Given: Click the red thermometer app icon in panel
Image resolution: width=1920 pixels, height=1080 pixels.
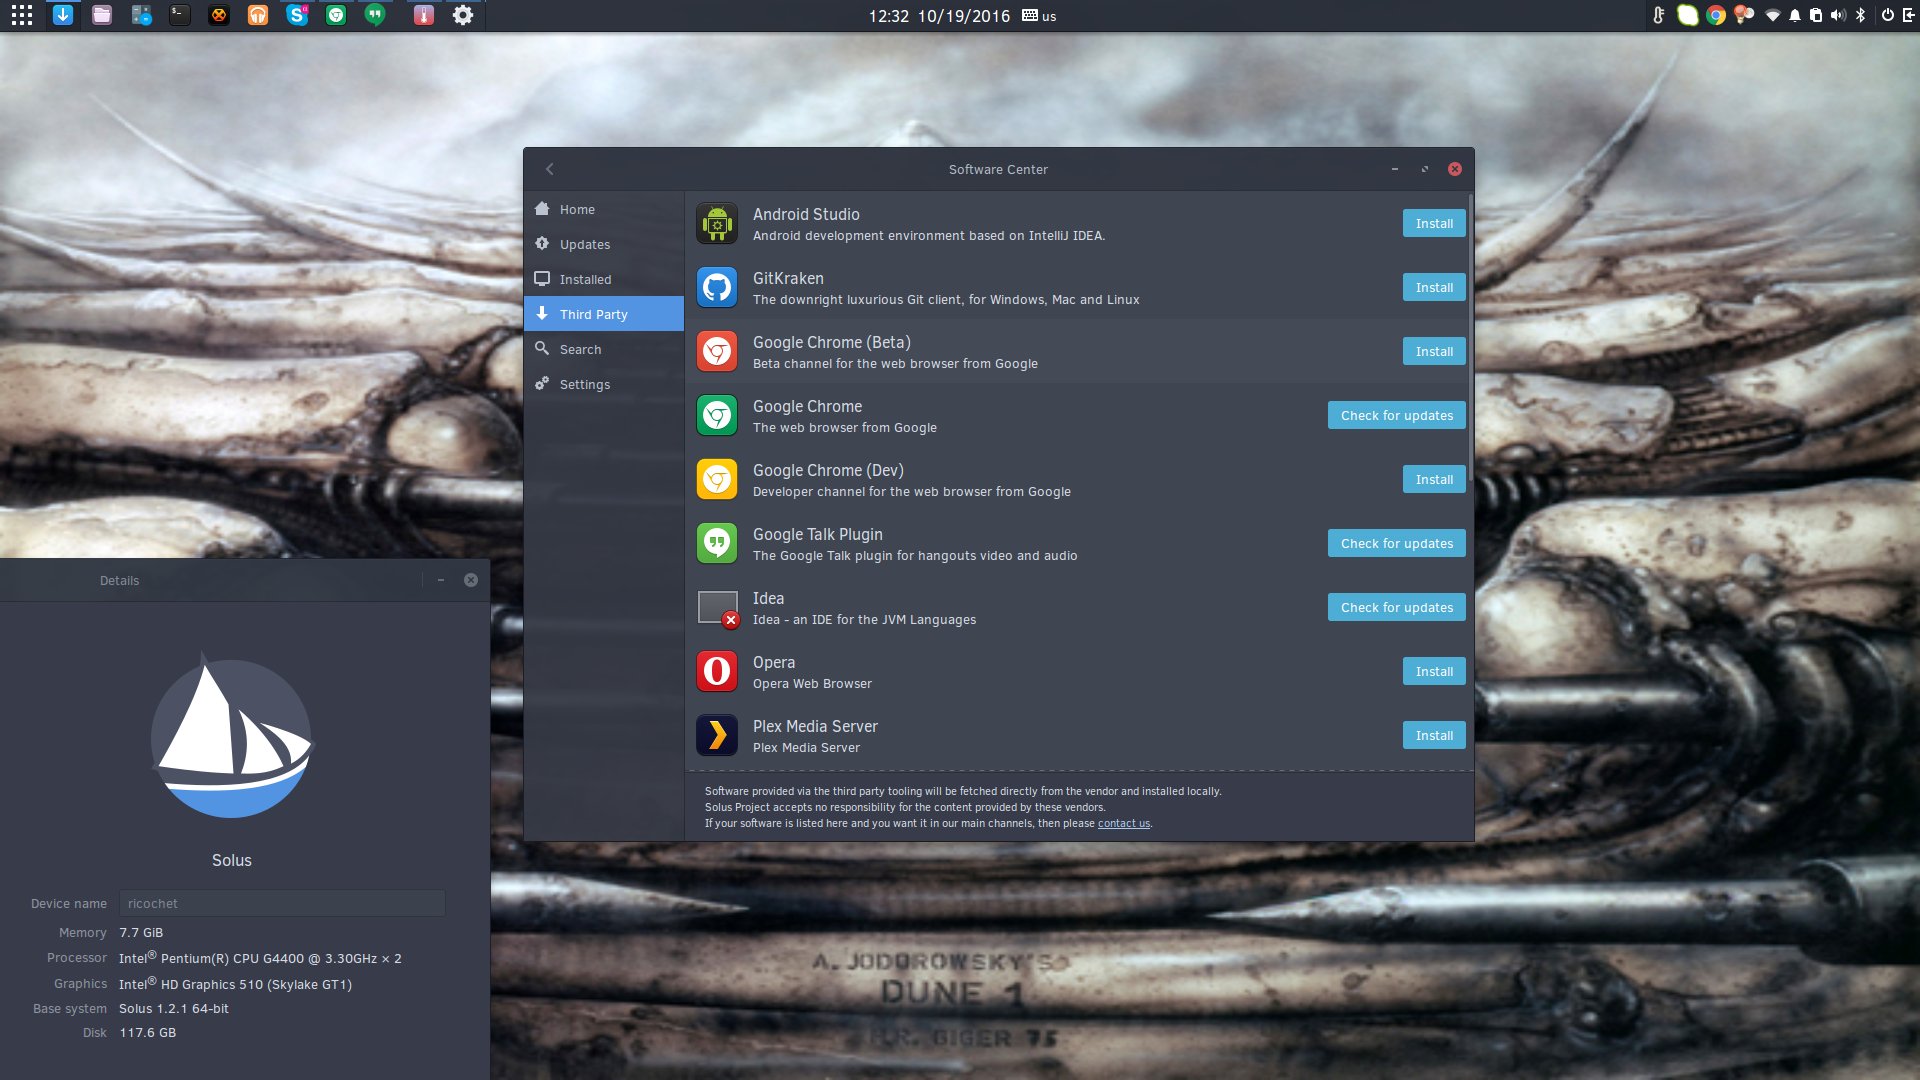Looking at the screenshot, I should [x=424, y=15].
